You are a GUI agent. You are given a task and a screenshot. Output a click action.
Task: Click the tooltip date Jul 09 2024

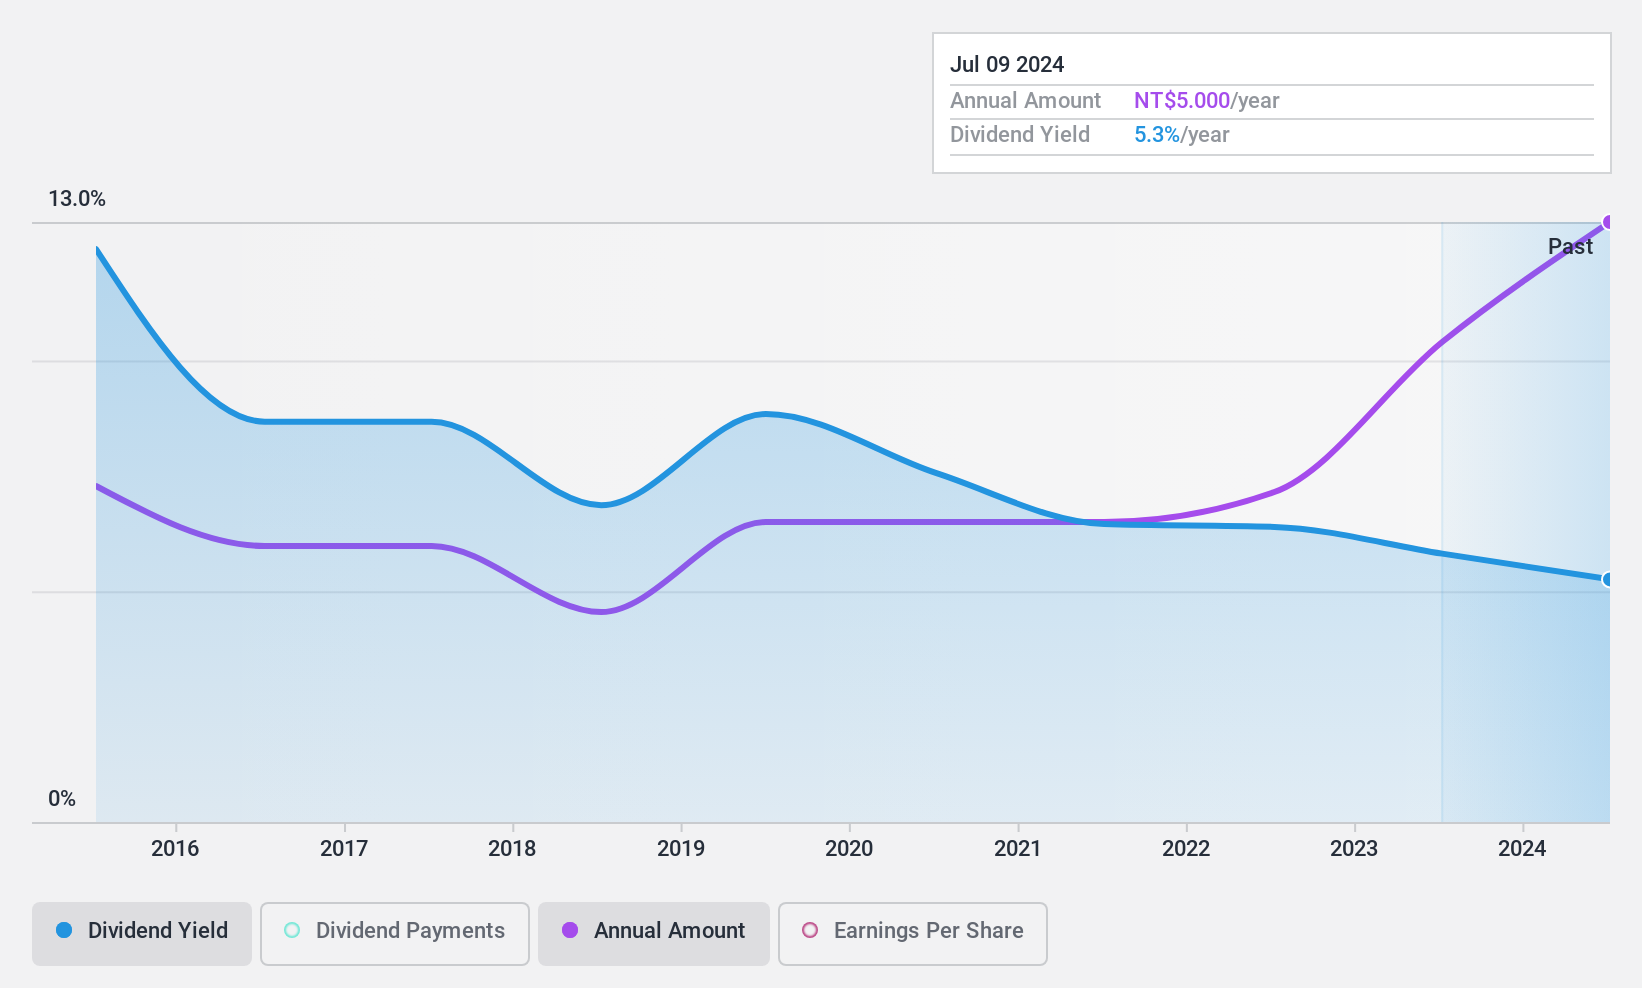[1007, 64]
